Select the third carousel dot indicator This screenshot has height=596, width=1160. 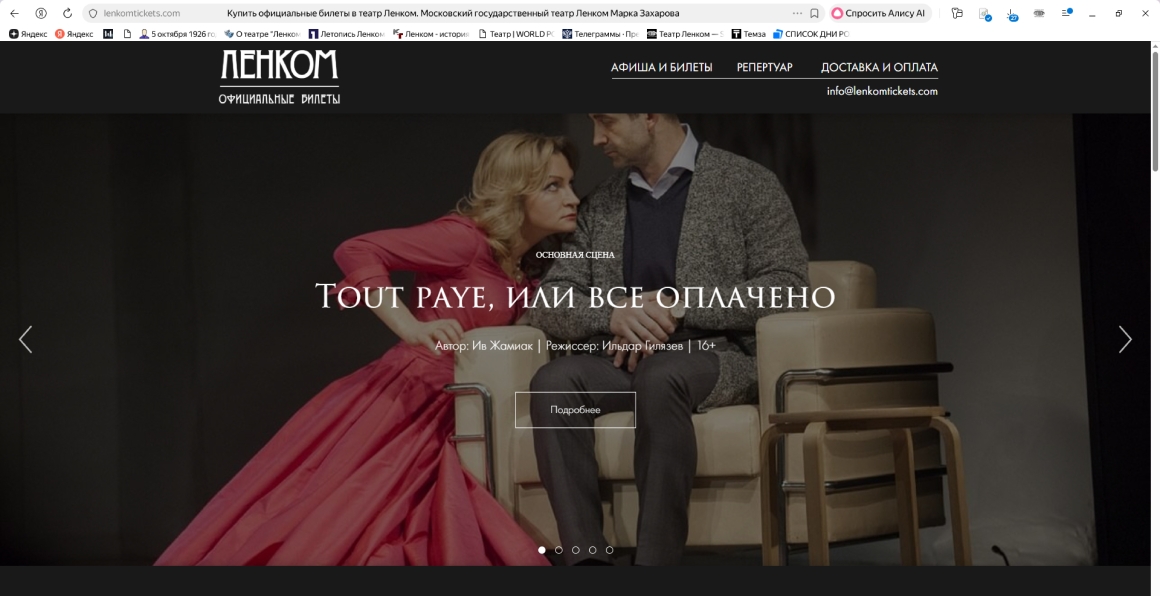tap(576, 550)
